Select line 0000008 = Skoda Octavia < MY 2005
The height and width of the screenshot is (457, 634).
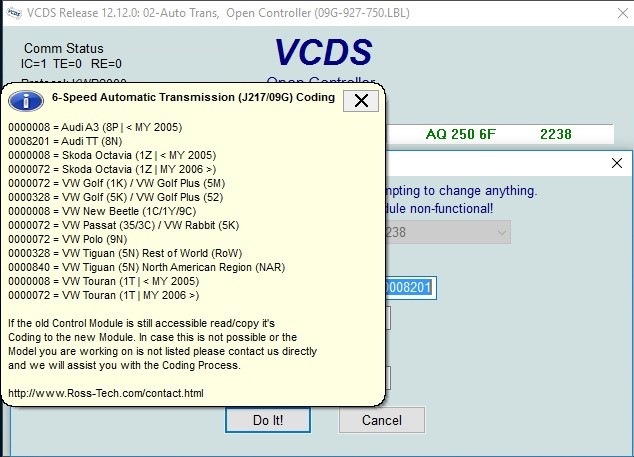tap(112, 155)
